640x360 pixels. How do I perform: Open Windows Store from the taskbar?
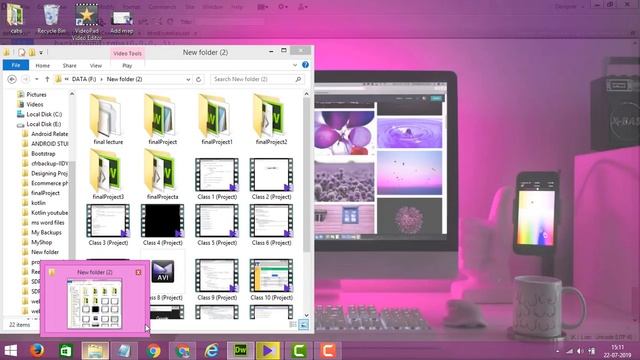click(66, 351)
